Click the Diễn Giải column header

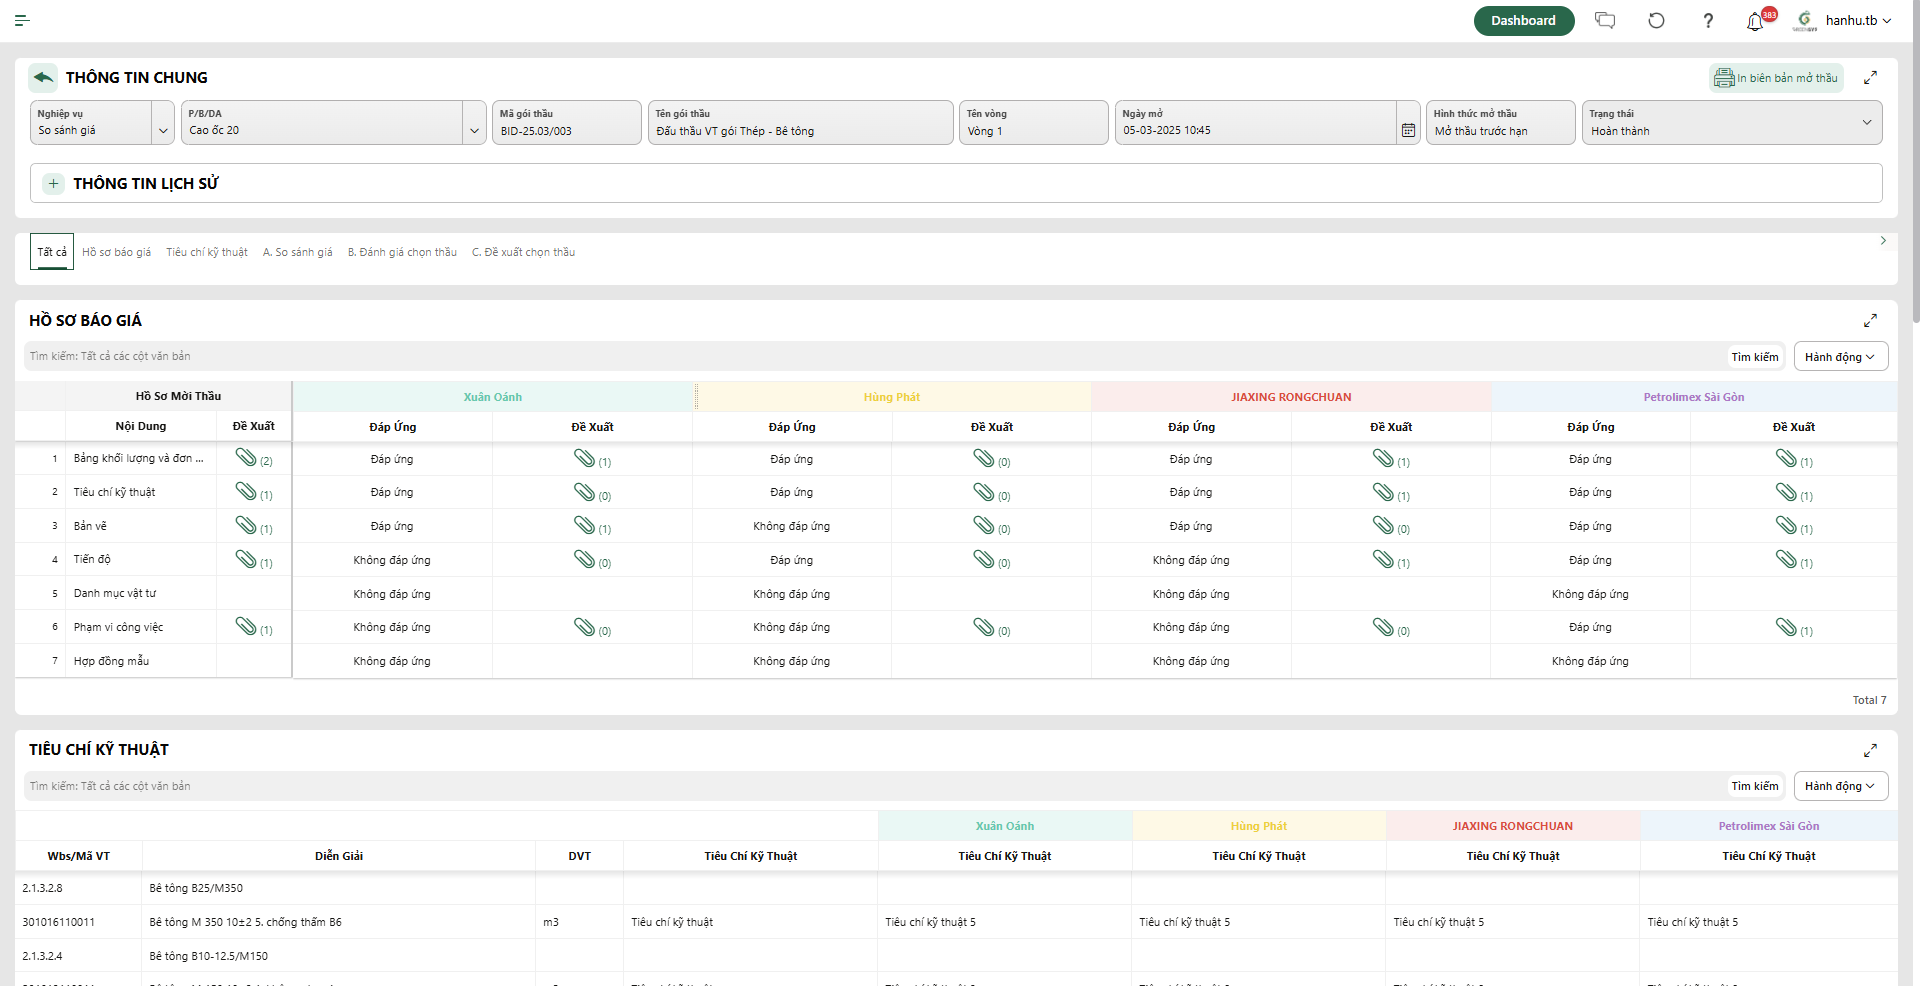[339, 856]
